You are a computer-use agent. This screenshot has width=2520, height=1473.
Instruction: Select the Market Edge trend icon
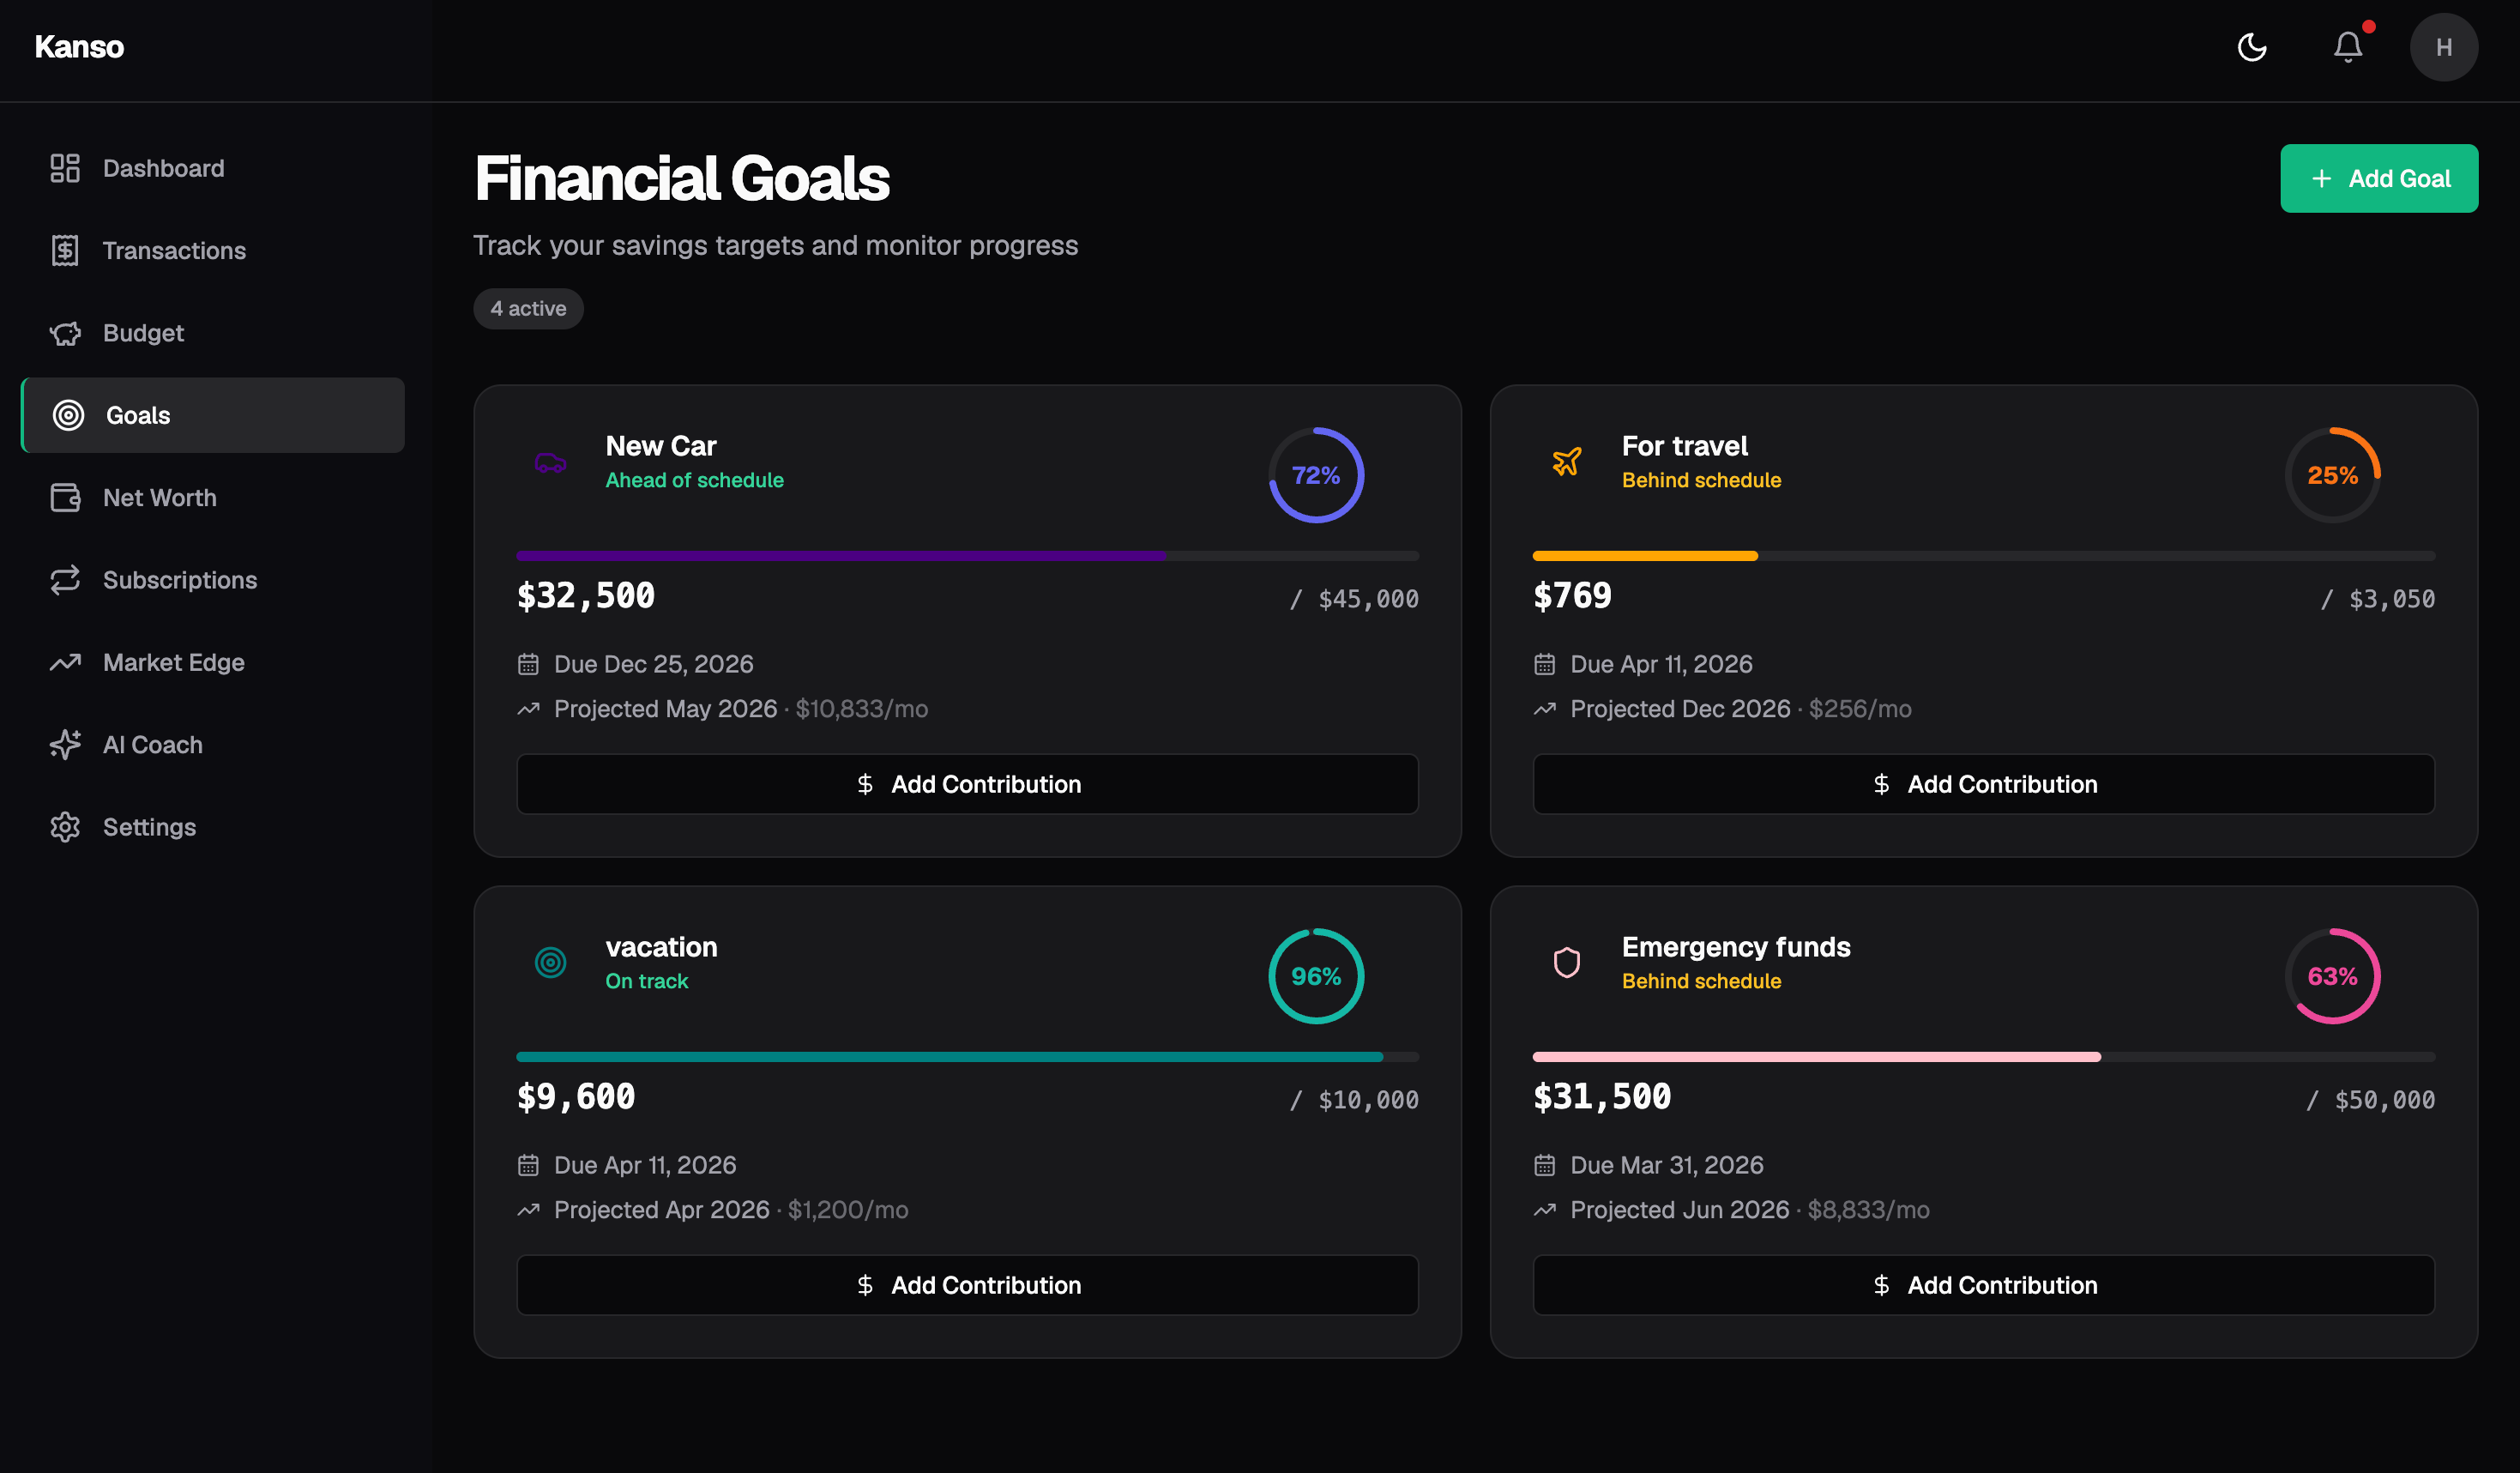[64, 662]
